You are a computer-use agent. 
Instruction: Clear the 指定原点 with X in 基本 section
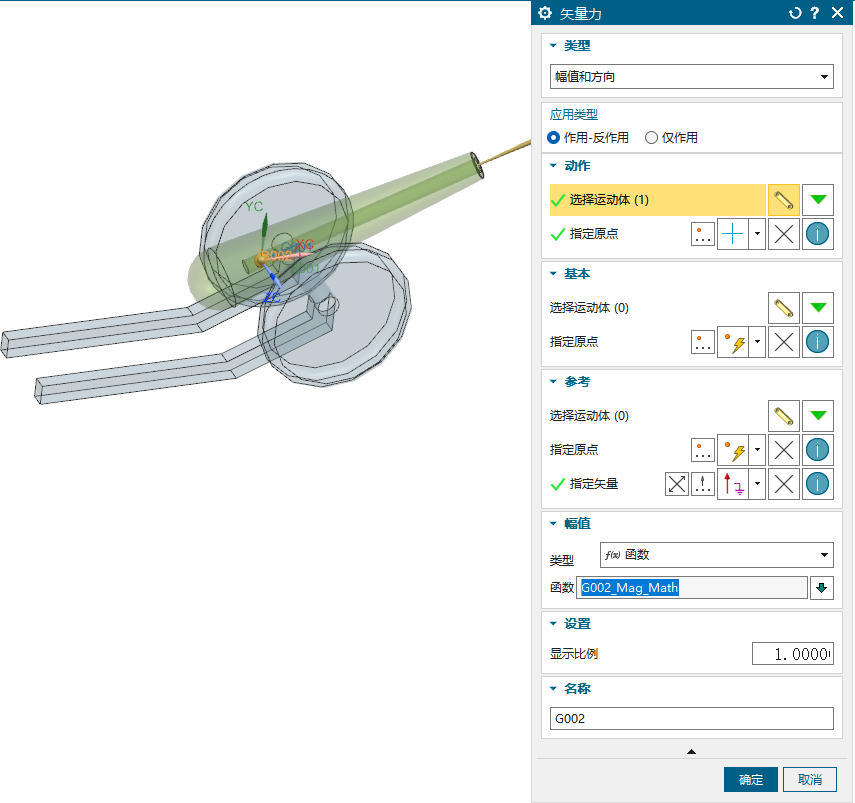(784, 342)
